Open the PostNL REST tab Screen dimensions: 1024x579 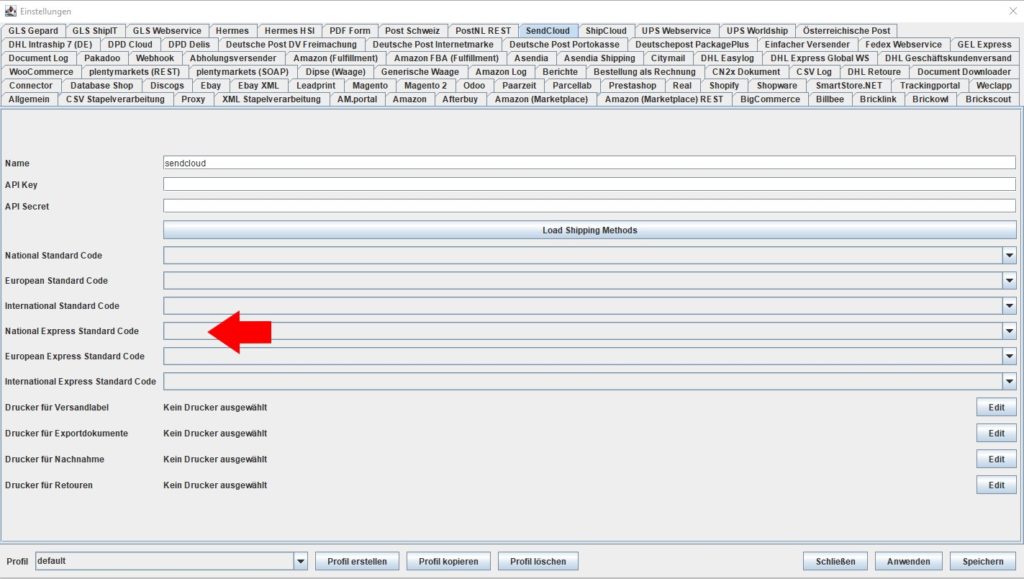(483, 31)
